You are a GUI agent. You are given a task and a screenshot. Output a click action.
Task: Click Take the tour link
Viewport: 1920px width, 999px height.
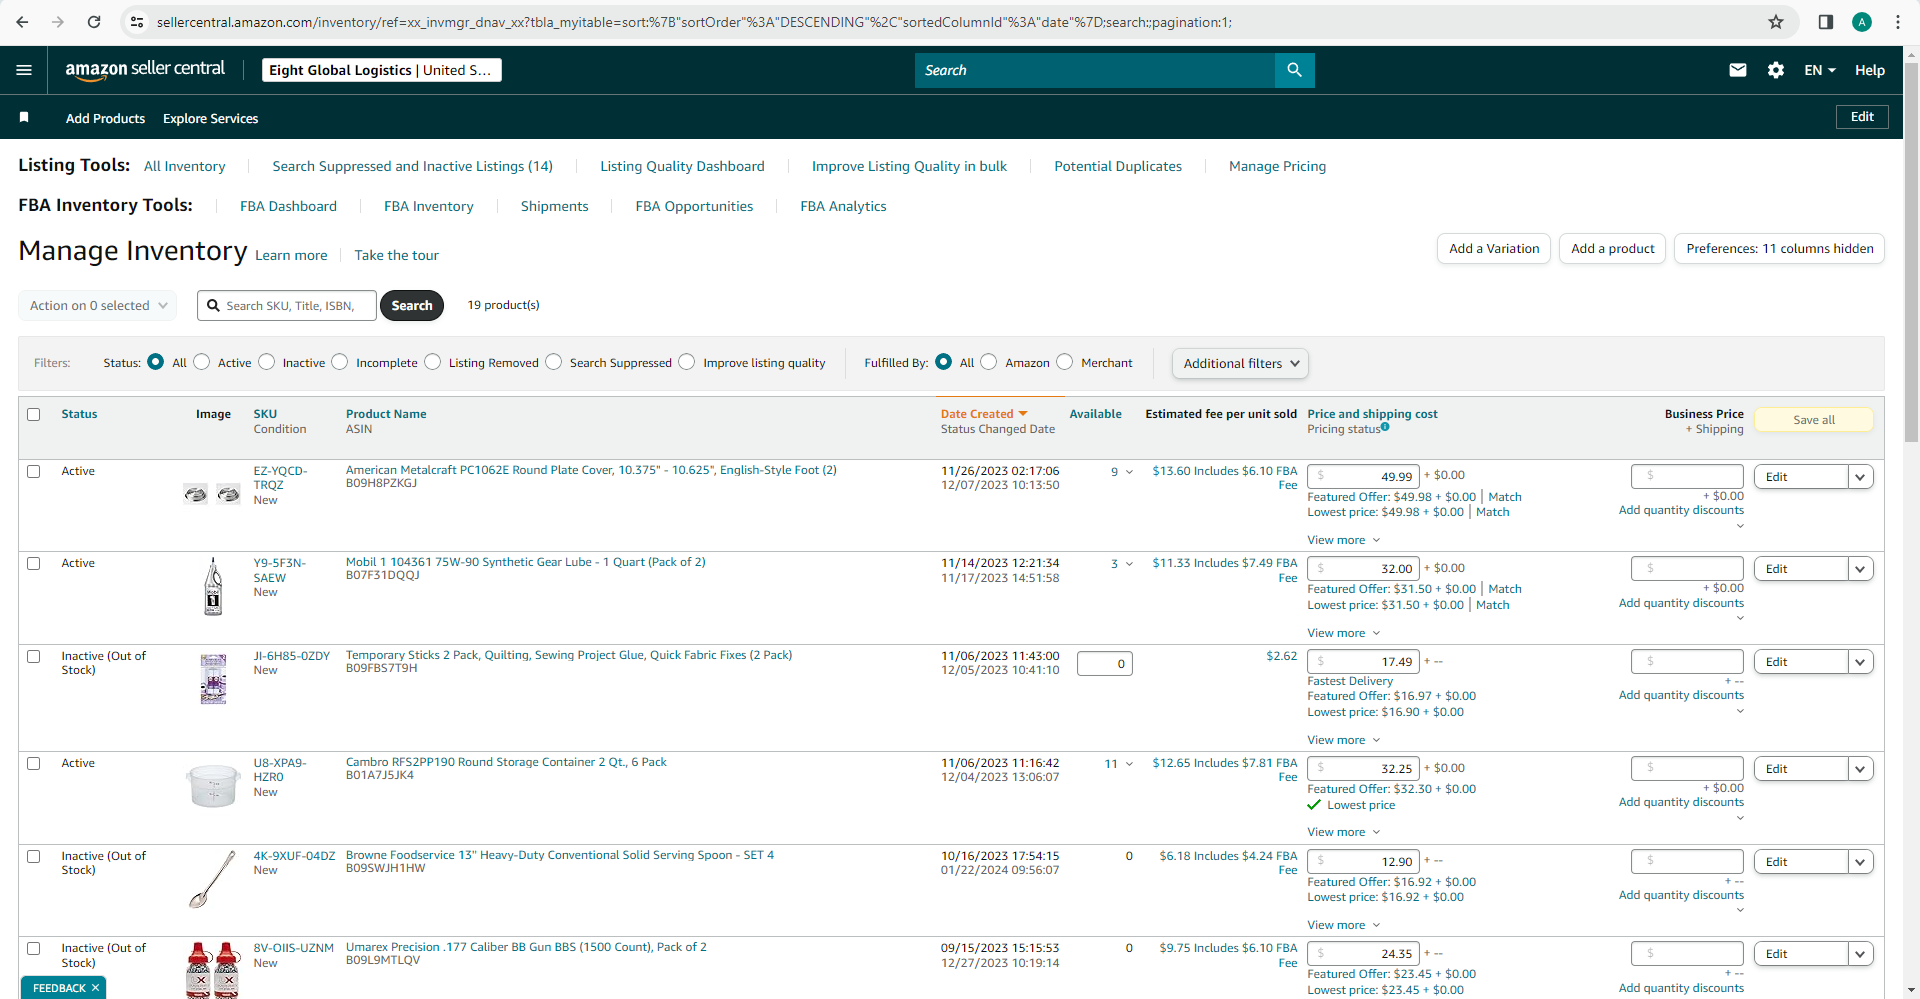396,255
